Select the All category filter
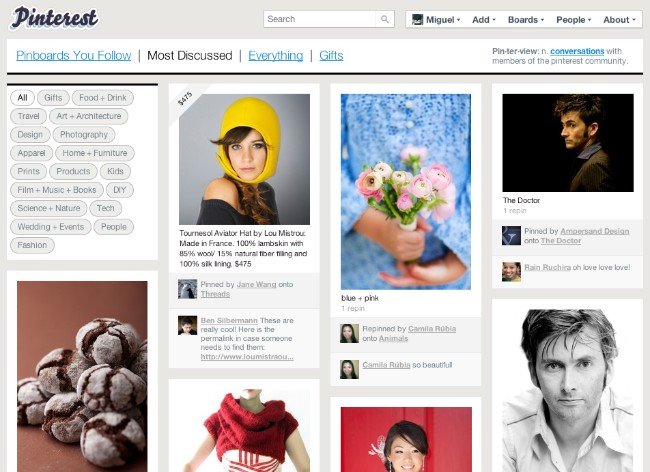Image resolution: width=650 pixels, height=472 pixels. pyautogui.click(x=22, y=98)
